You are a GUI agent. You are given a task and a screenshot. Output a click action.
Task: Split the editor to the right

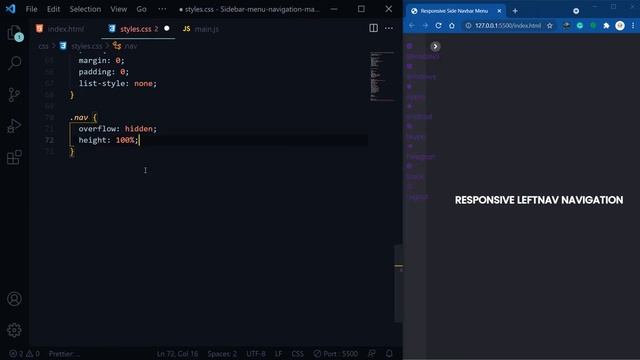click(x=373, y=28)
